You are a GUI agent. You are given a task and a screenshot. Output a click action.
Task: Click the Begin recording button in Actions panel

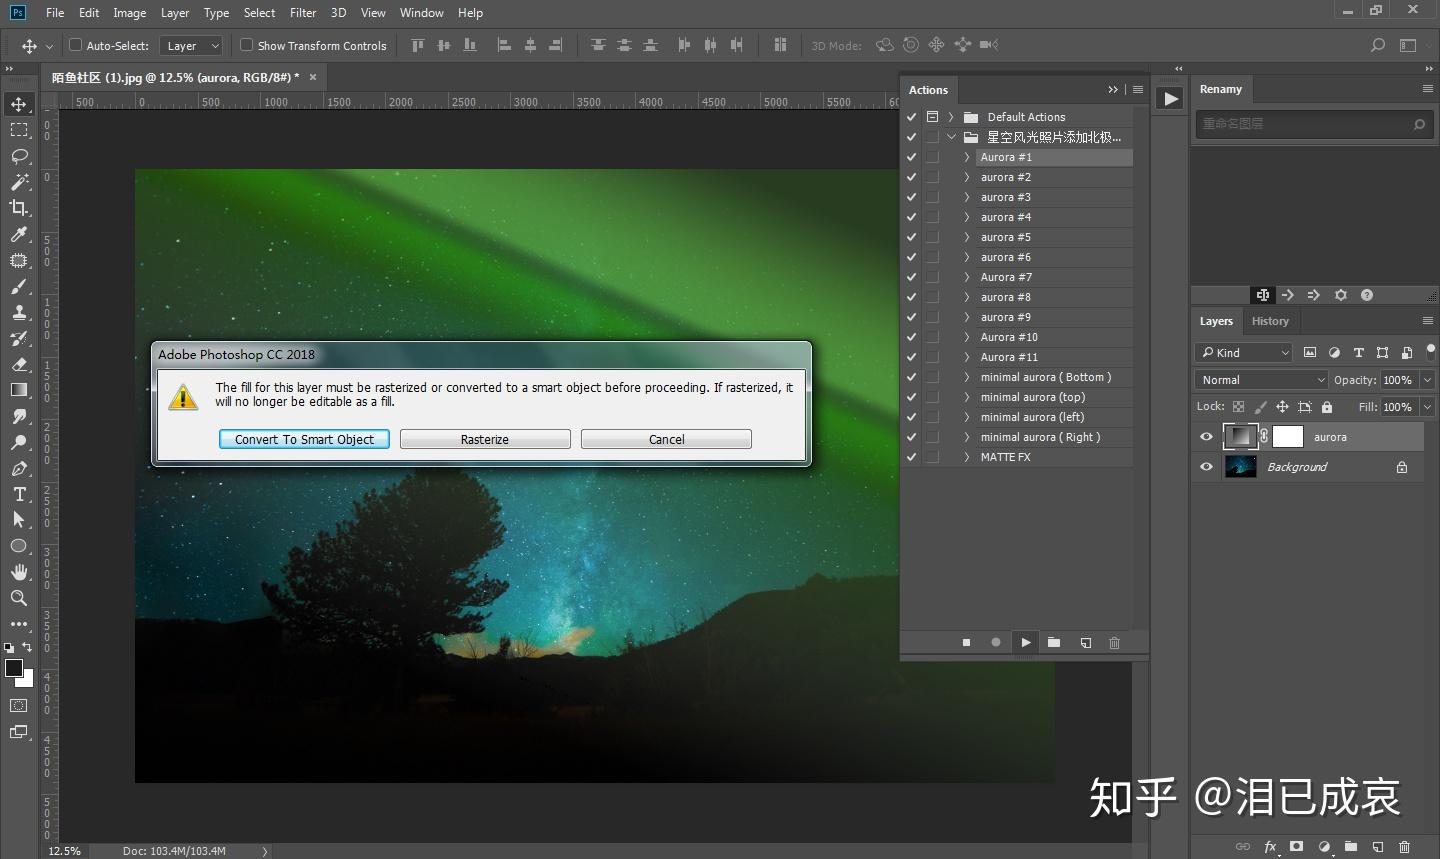click(x=996, y=643)
